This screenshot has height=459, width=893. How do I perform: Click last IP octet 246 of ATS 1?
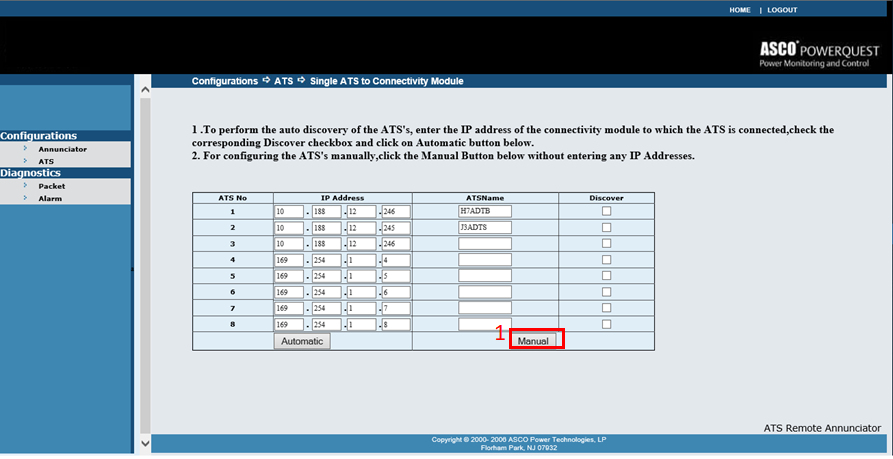[x=396, y=212]
